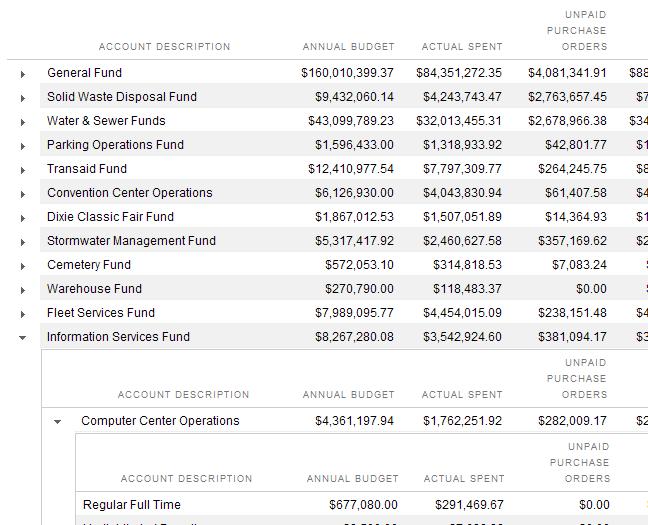Expand Water & Sewer Funds row
This screenshot has height=525, width=648.
23,122
